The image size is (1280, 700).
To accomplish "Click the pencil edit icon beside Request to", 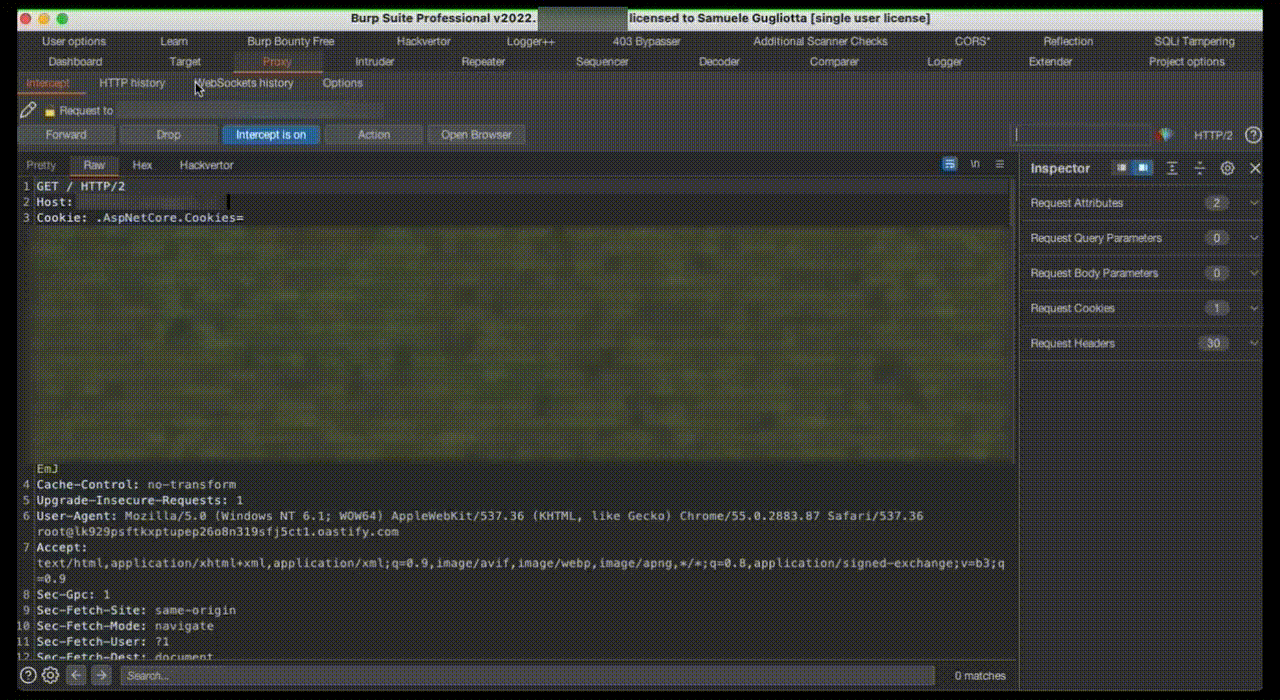I will pyautogui.click(x=28, y=111).
